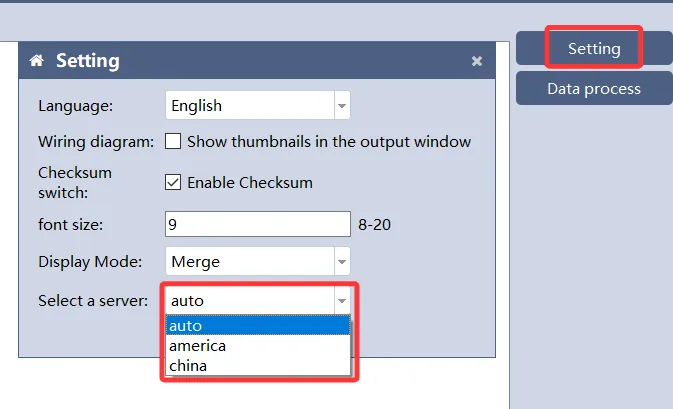The image size is (673, 409).
Task: Click the Merge display mode combo box
Action: coord(248,262)
